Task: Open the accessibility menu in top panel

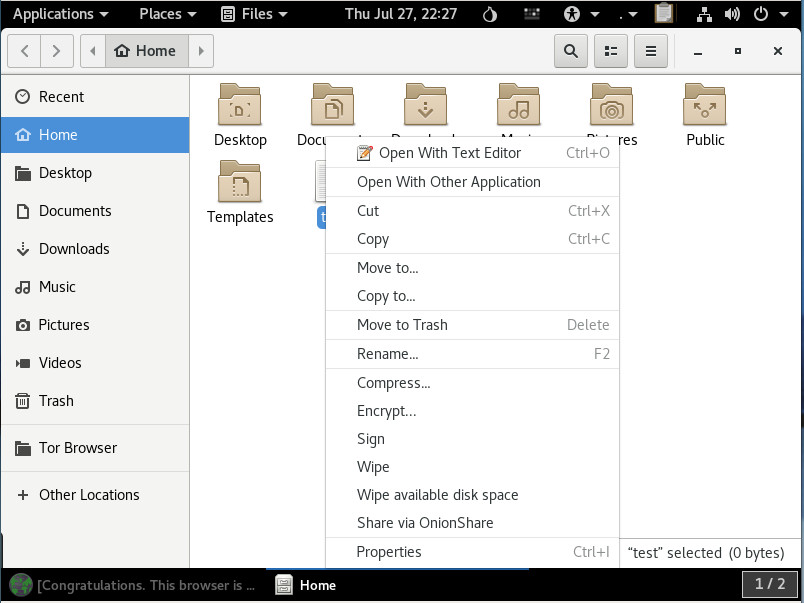Action: (572, 14)
